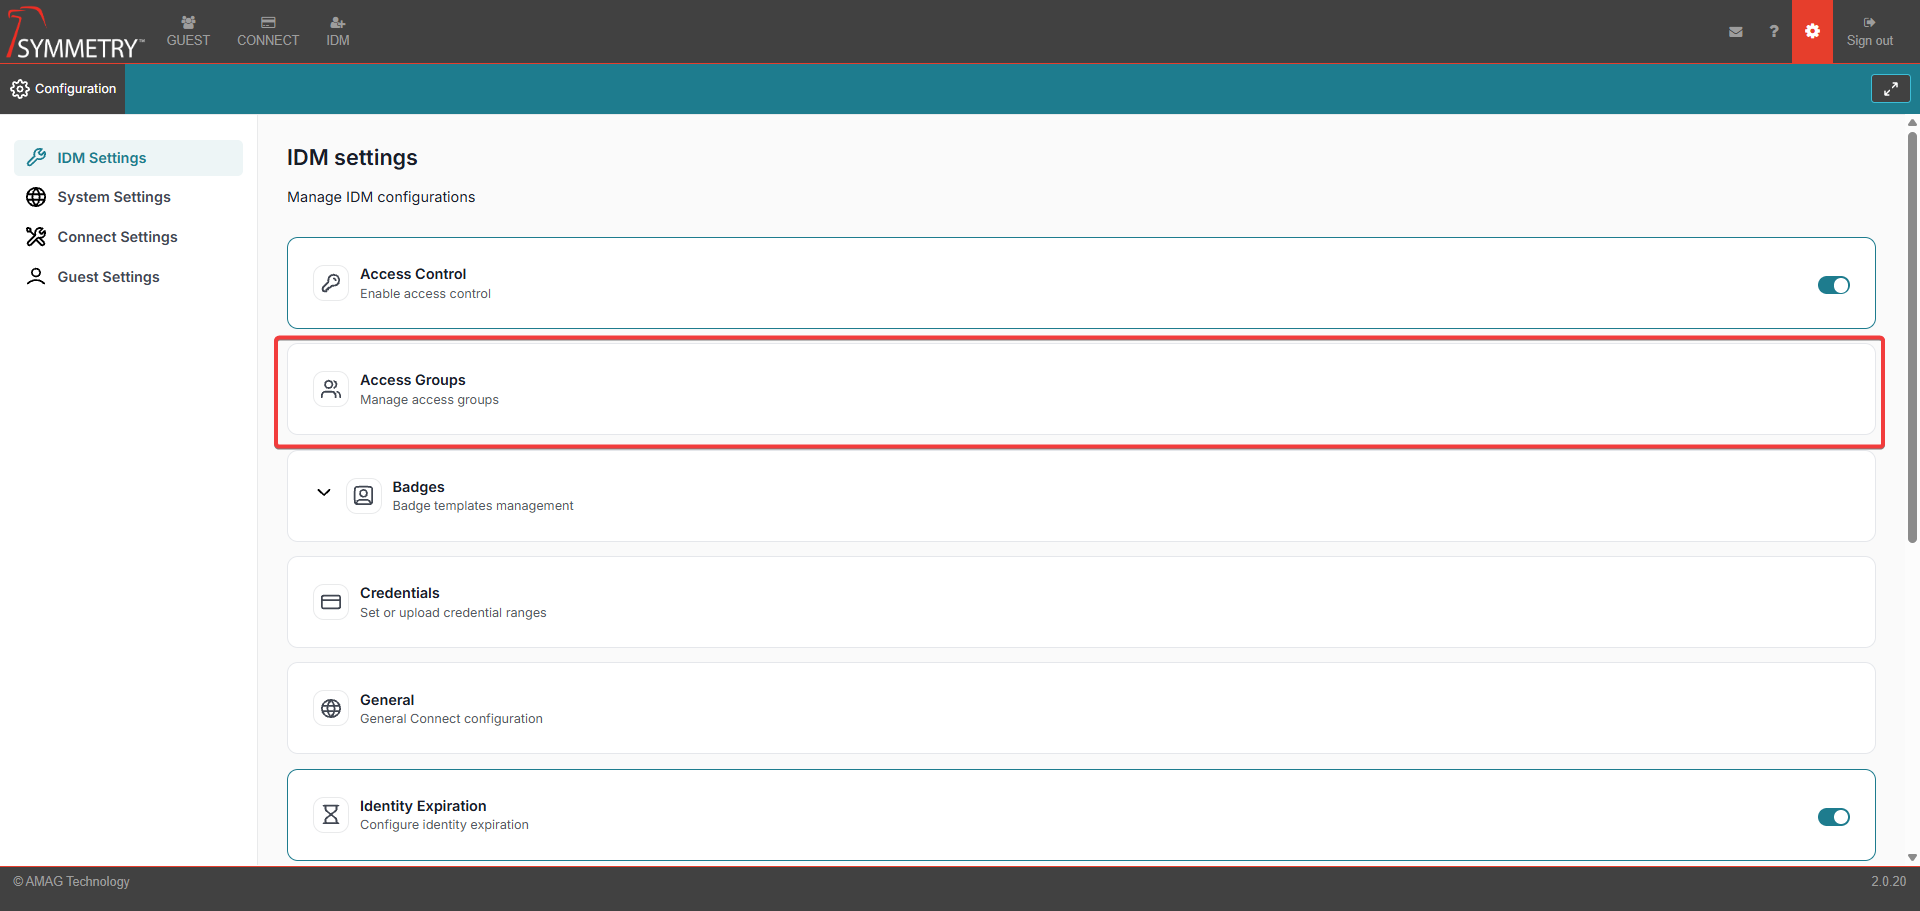
Task: Click the mail envelope icon in header
Action: [x=1735, y=32]
